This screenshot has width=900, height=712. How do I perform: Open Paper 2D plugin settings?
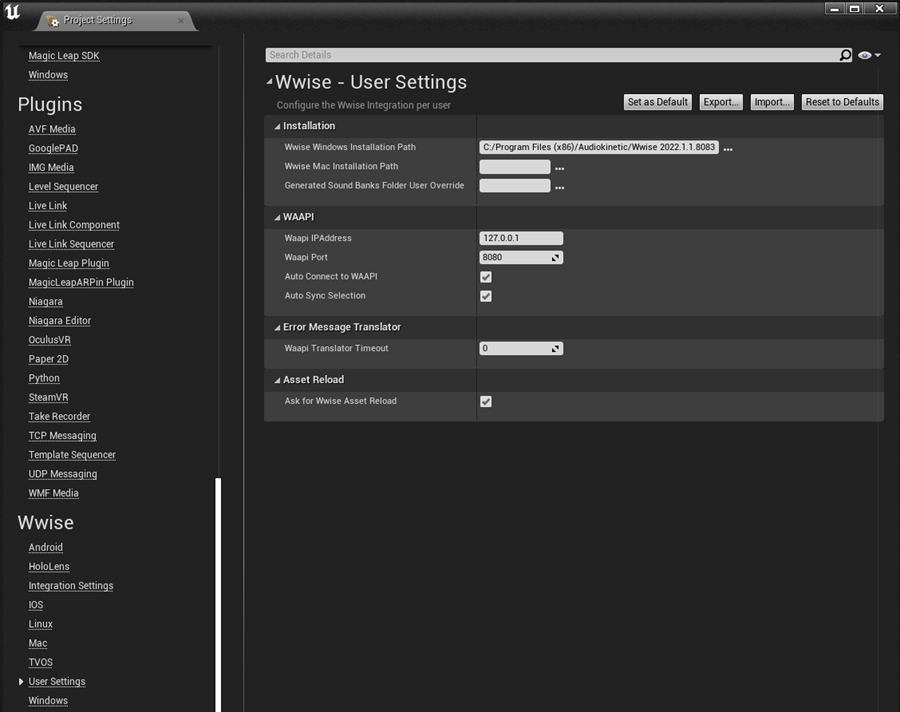coord(48,359)
